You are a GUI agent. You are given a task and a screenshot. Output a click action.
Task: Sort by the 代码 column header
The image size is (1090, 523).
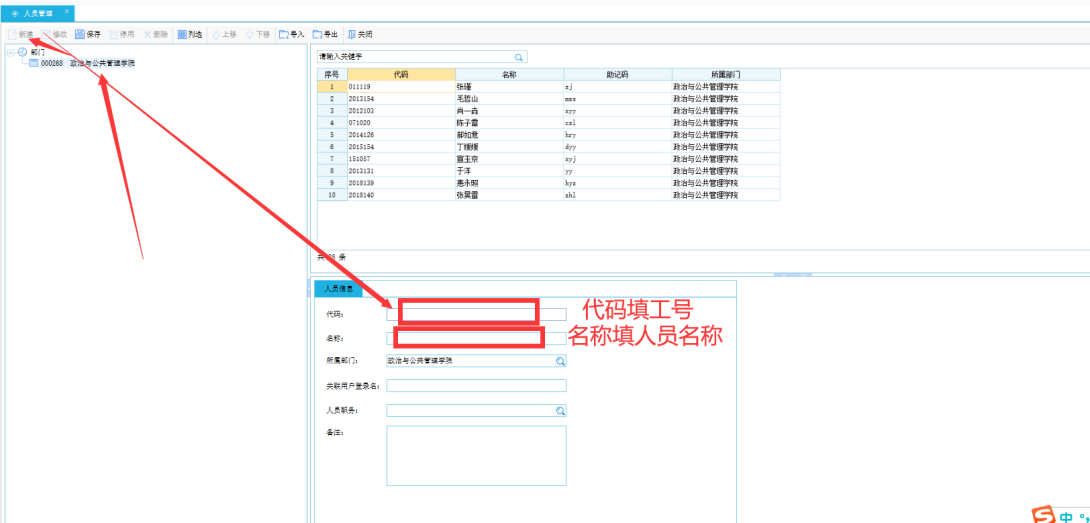click(x=401, y=74)
